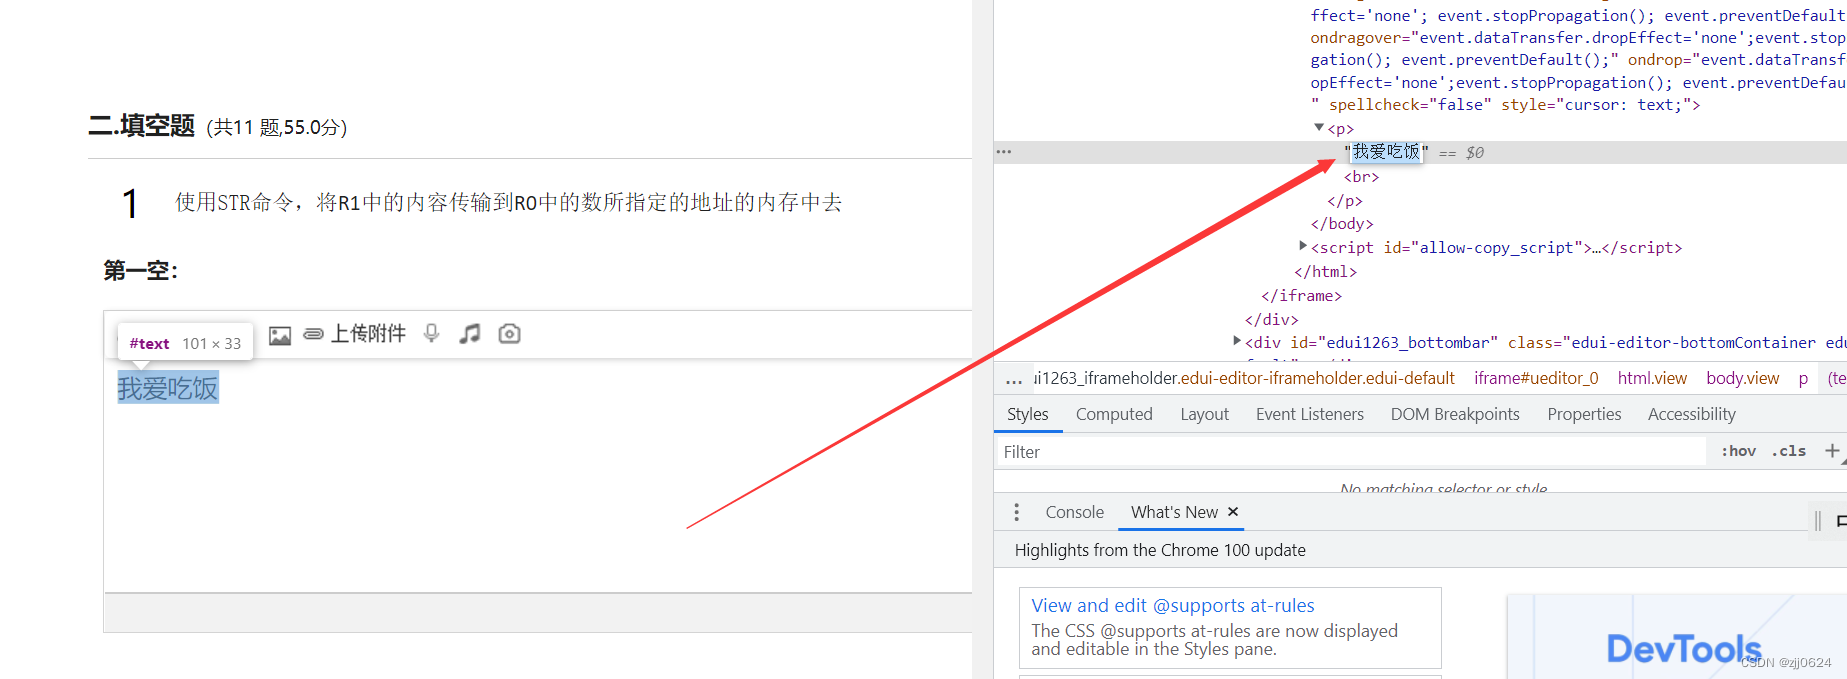The width and height of the screenshot is (1847, 679).
Task: Click the 我爱吃饭 text in the answer editor
Action: [168, 388]
